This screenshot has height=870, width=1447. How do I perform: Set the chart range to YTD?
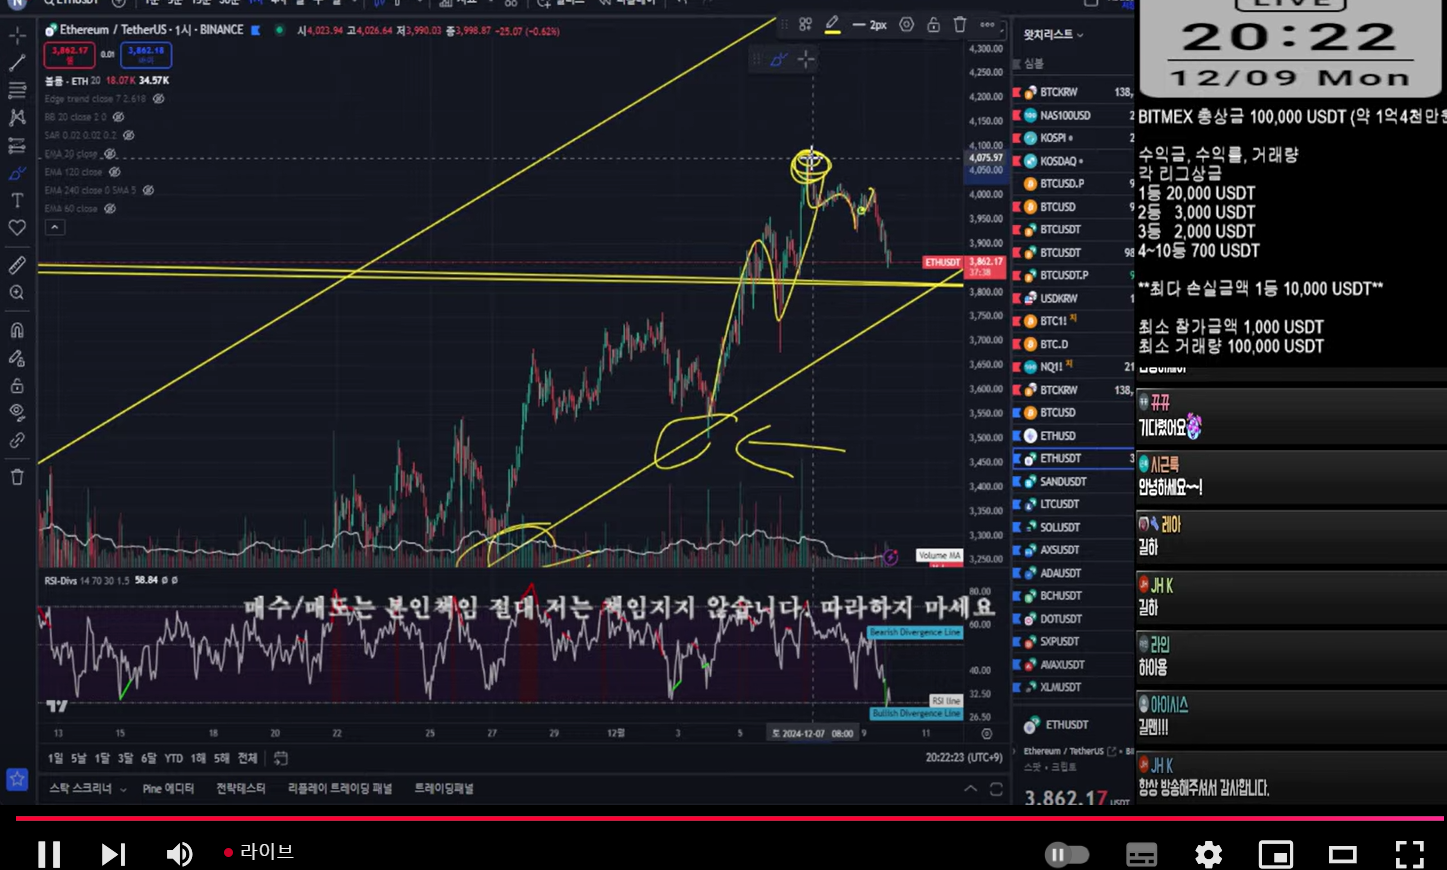[173, 758]
